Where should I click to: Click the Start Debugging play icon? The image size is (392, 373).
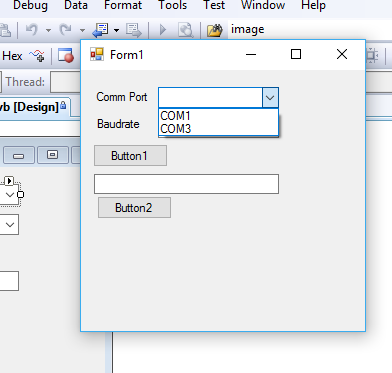pos(163,30)
